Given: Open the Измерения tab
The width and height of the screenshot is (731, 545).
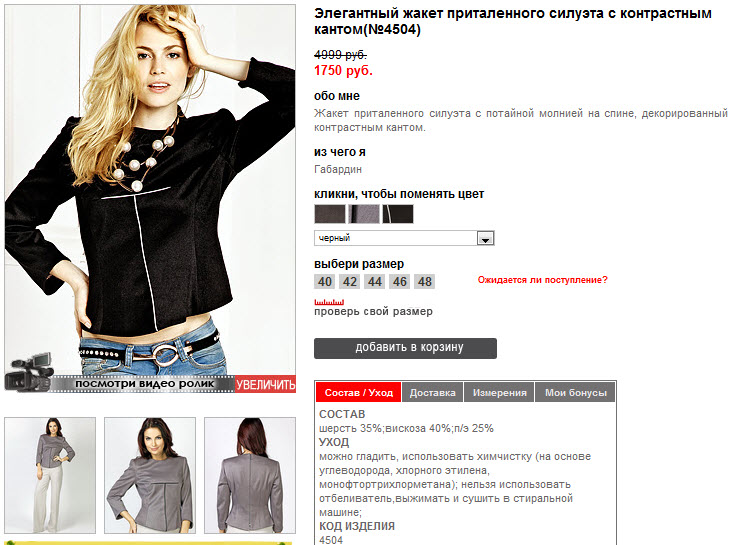Looking at the screenshot, I should [499, 393].
